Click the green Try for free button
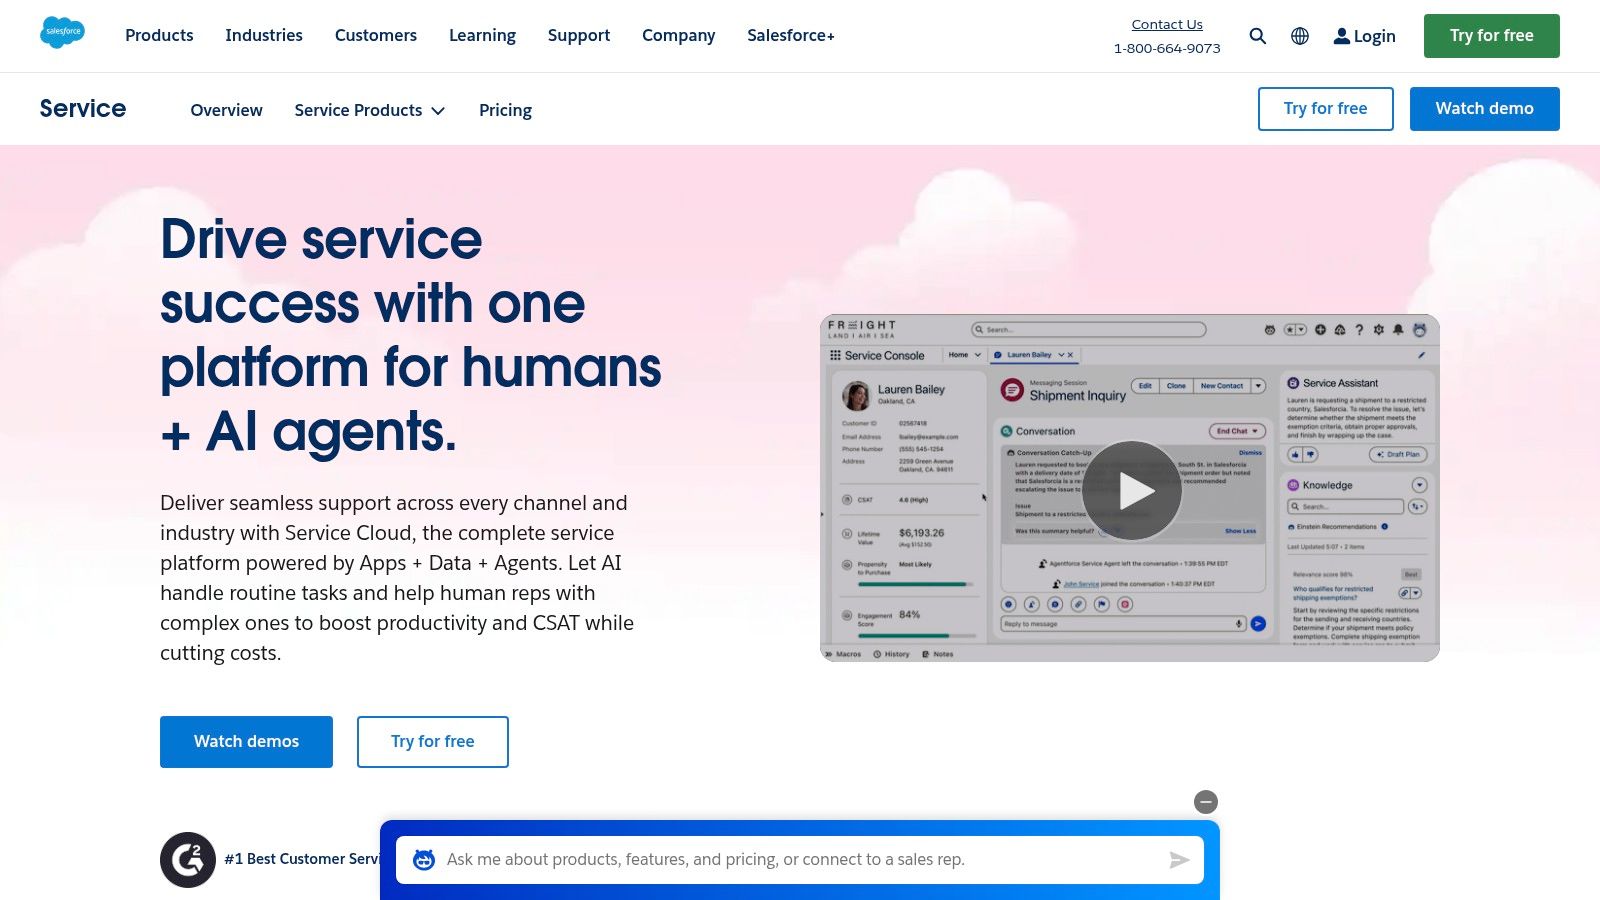Viewport: 1600px width, 900px height. [x=1492, y=36]
